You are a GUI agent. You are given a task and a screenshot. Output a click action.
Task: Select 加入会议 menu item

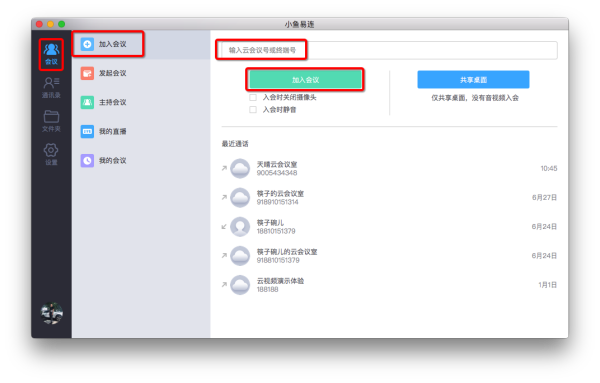141,44
